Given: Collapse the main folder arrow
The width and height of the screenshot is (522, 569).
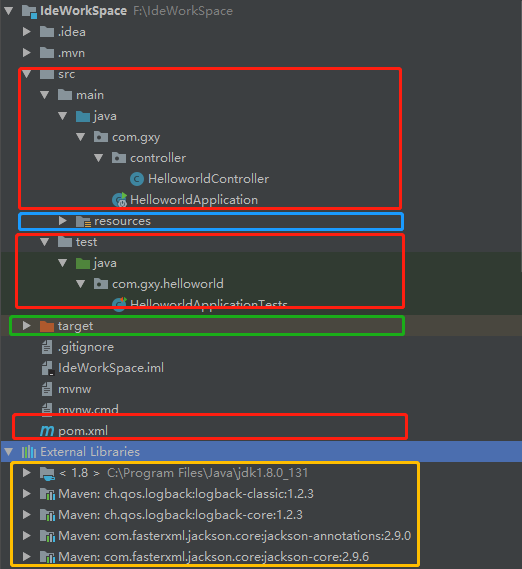Looking at the screenshot, I should (45, 95).
